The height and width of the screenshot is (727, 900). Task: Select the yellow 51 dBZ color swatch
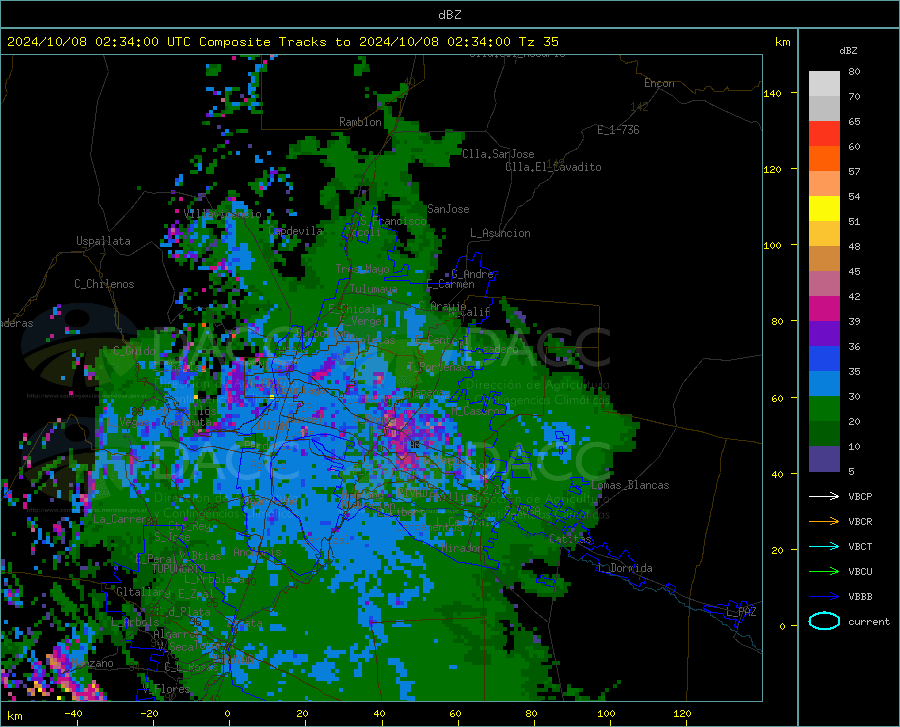point(824,209)
